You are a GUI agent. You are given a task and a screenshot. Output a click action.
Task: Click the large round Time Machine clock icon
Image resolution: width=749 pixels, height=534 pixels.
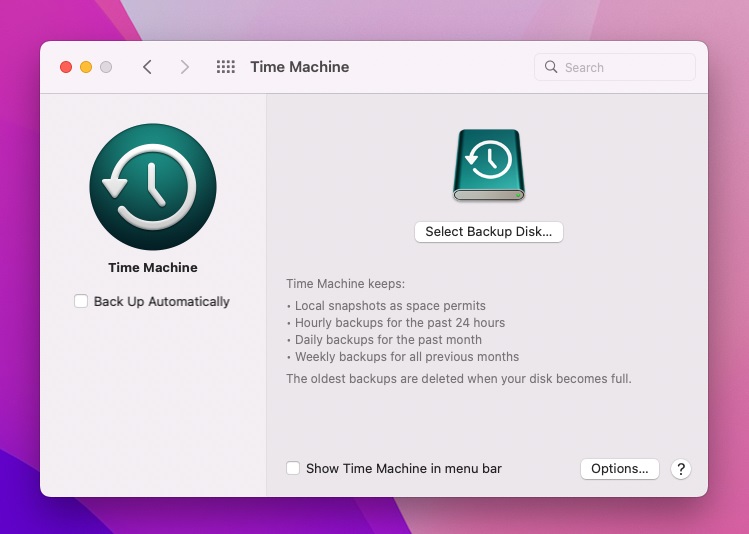click(x=153, y=187)
